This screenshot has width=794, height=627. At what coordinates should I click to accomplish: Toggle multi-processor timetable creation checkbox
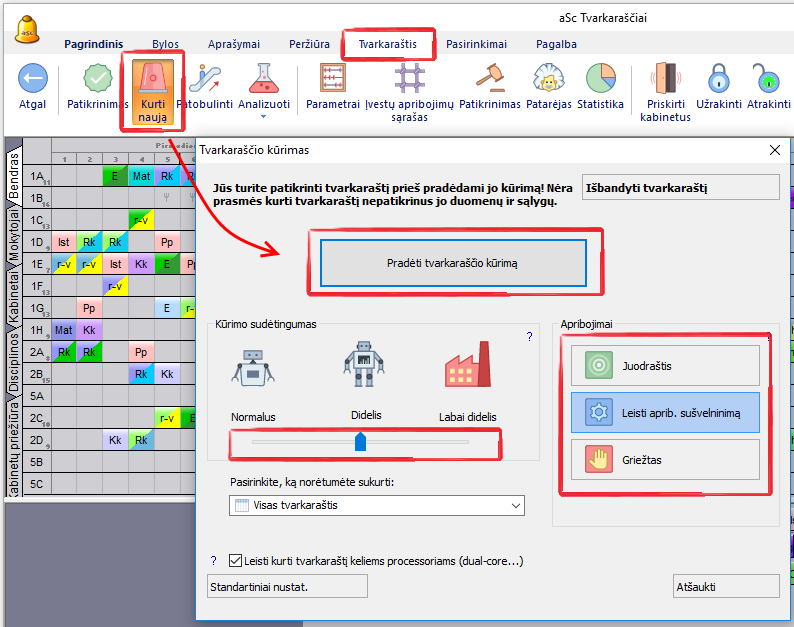coord(236,561)
